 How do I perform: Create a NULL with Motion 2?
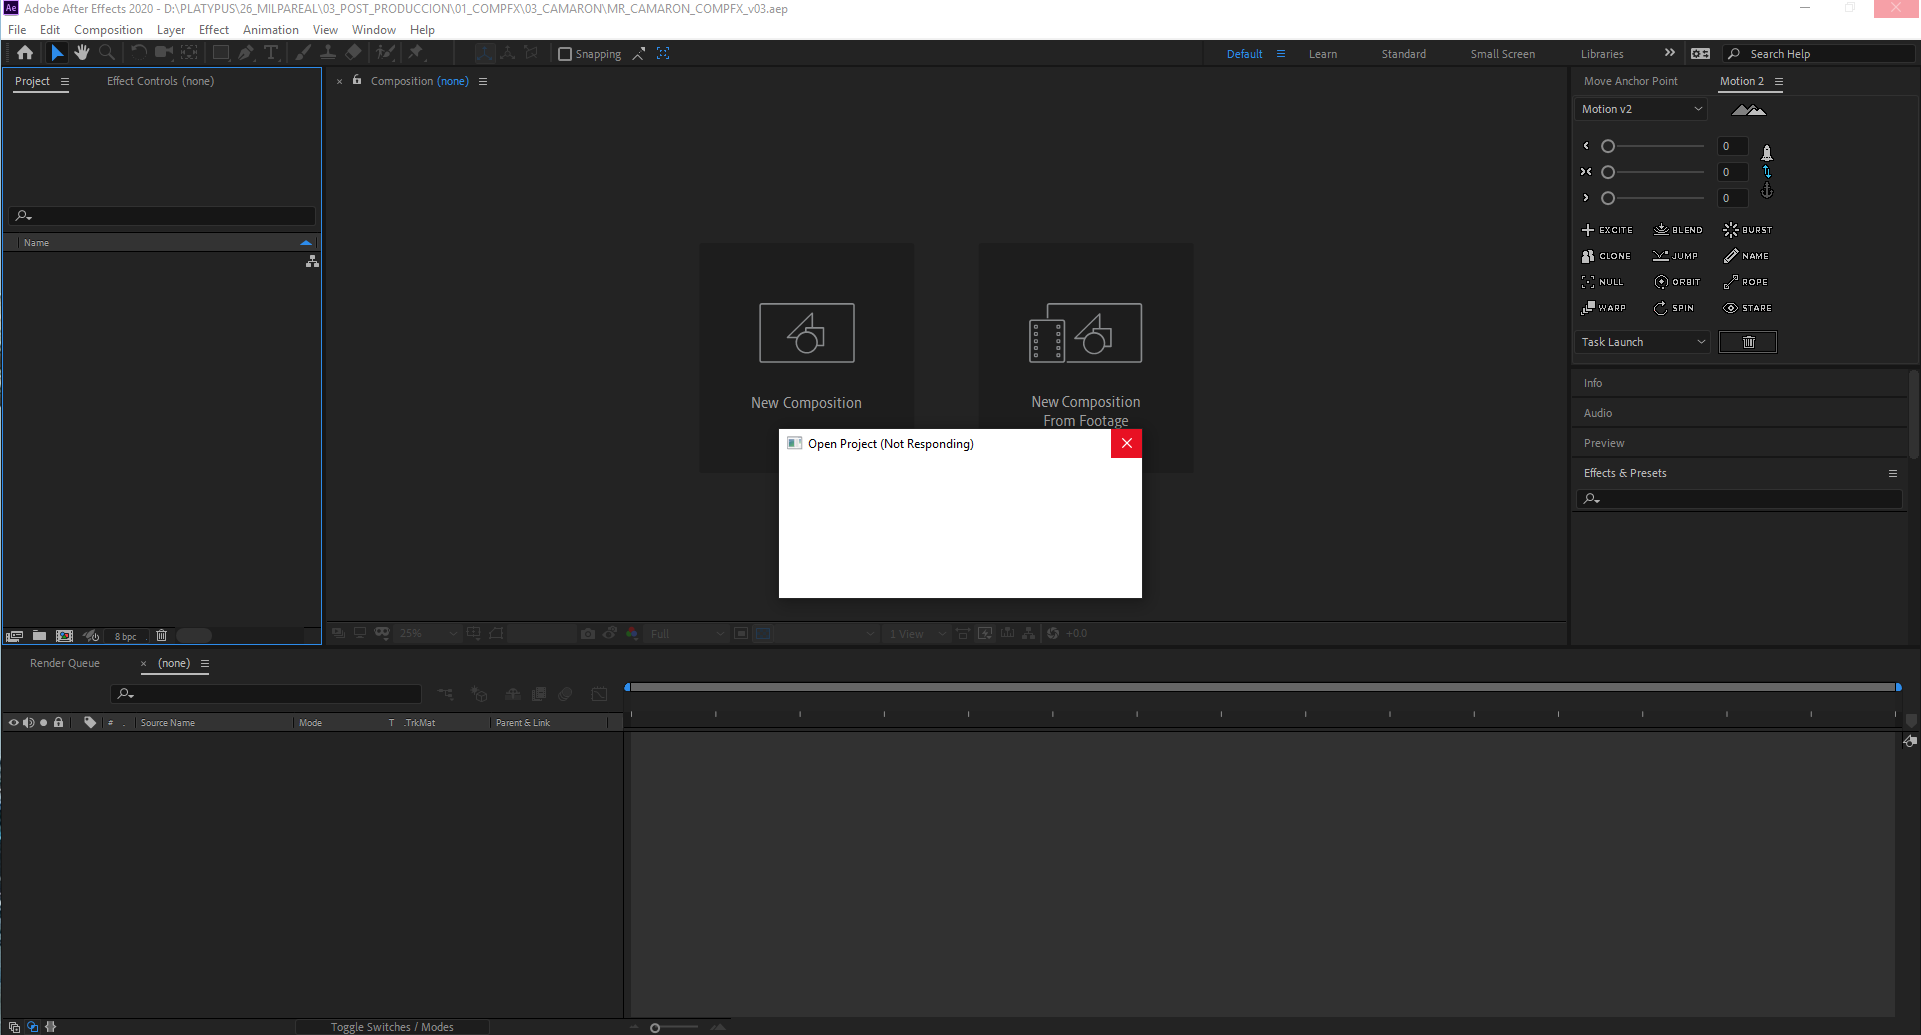click(x=1603, y=281)
